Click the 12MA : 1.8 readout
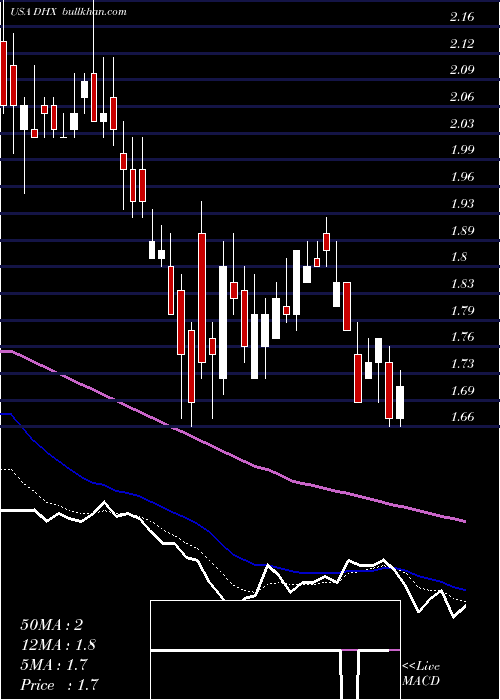Screen dimensions: 500x700 58,645
